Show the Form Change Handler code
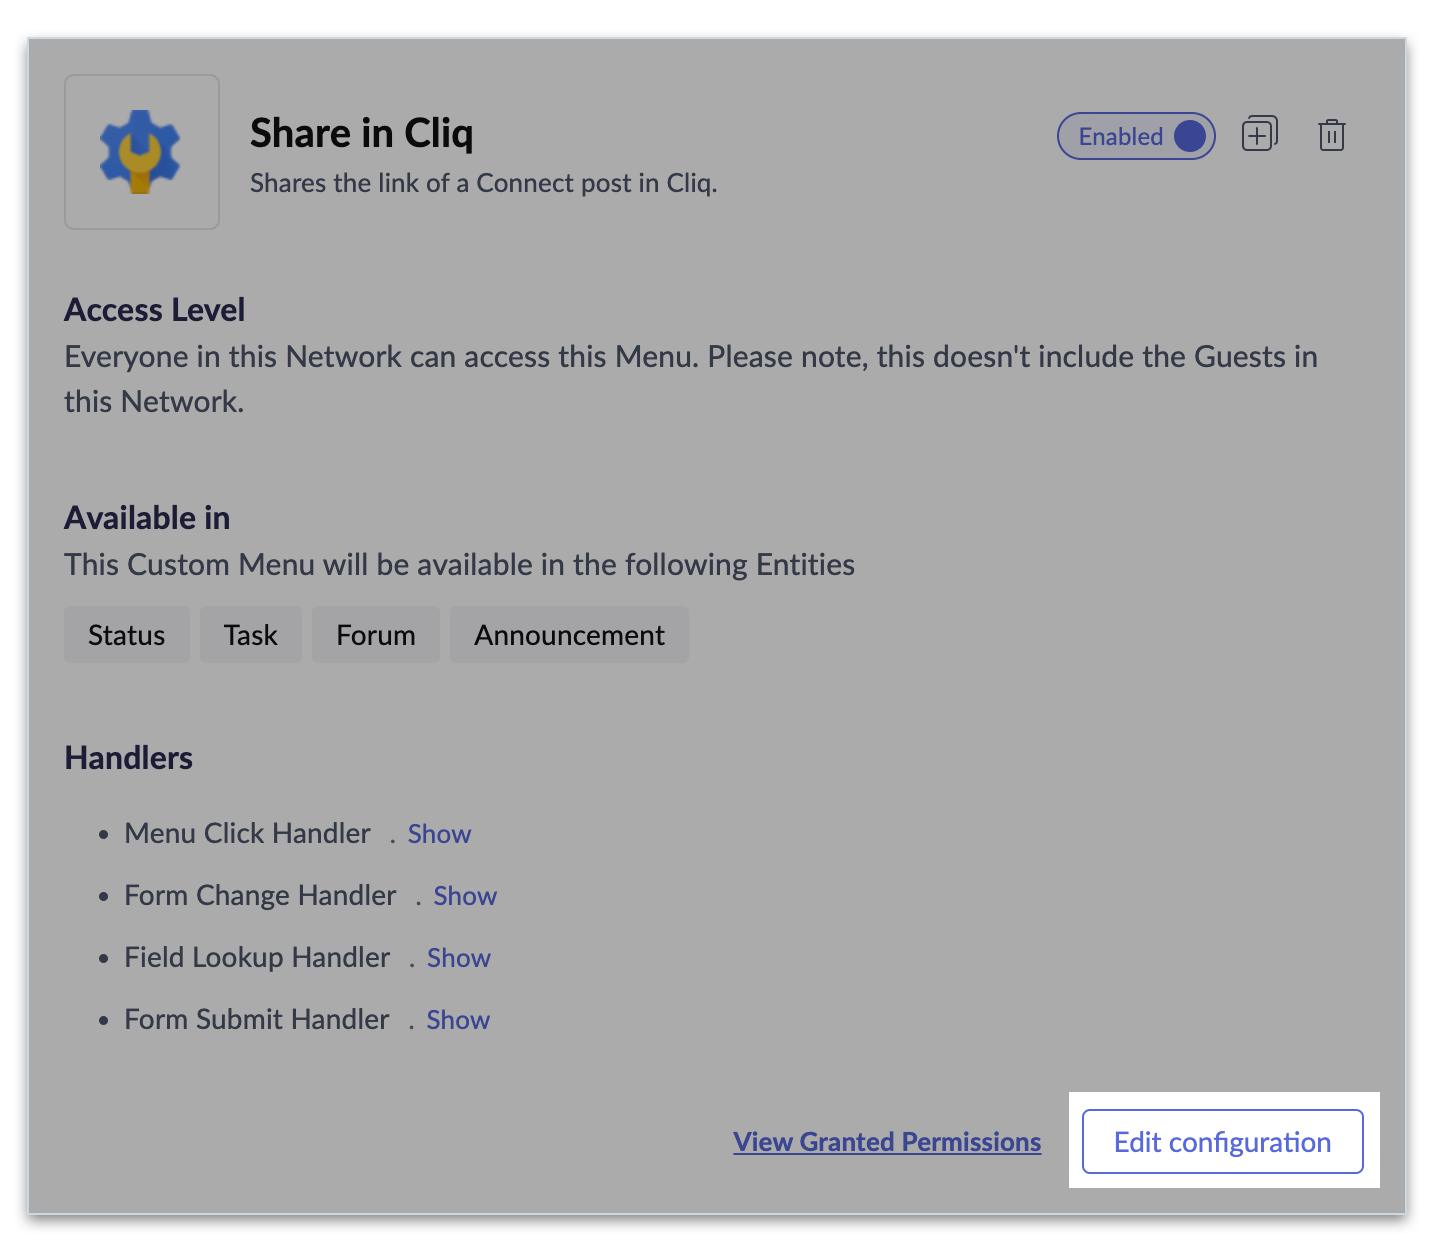This screenshot has width=1432, height=1252. 465,896
